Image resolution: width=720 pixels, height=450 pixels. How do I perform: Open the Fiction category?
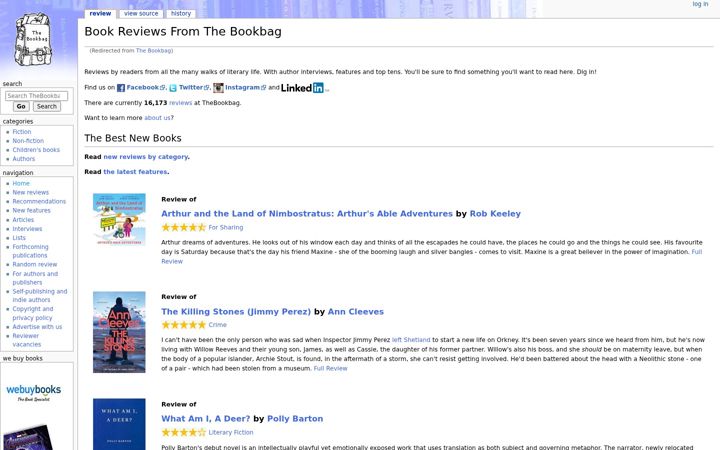pyautogui.click(x=22, y=132)
